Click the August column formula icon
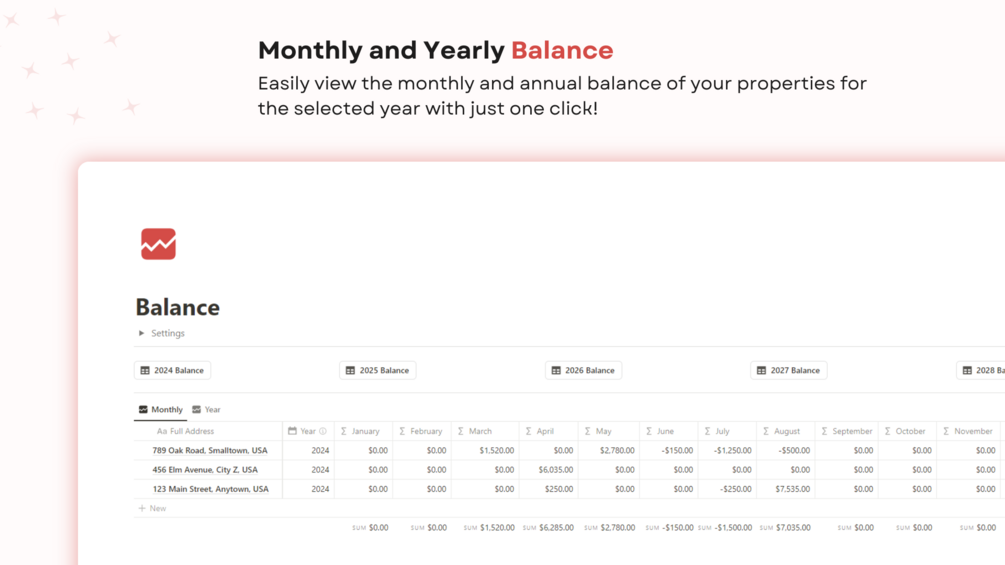Viewport: 1005px width, 565px height. tap(766, 431)
